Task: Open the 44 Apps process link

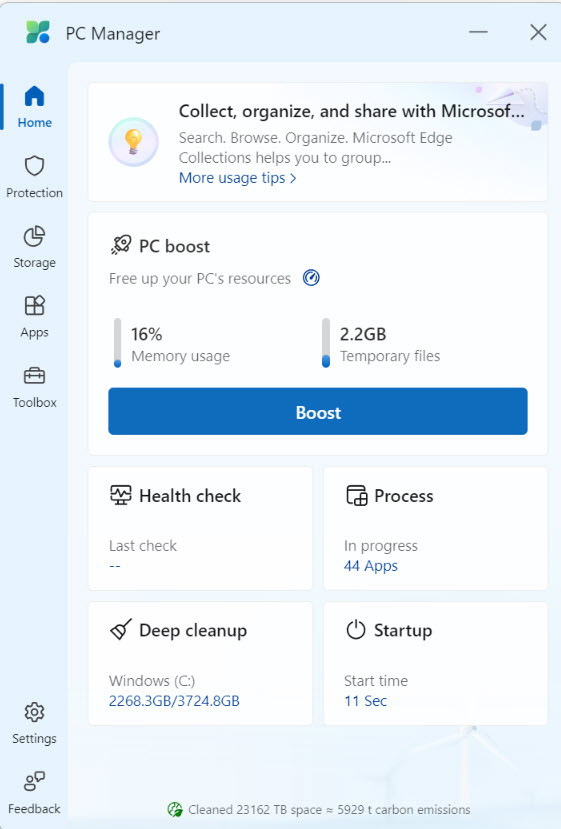Action: tap(371, 566)
